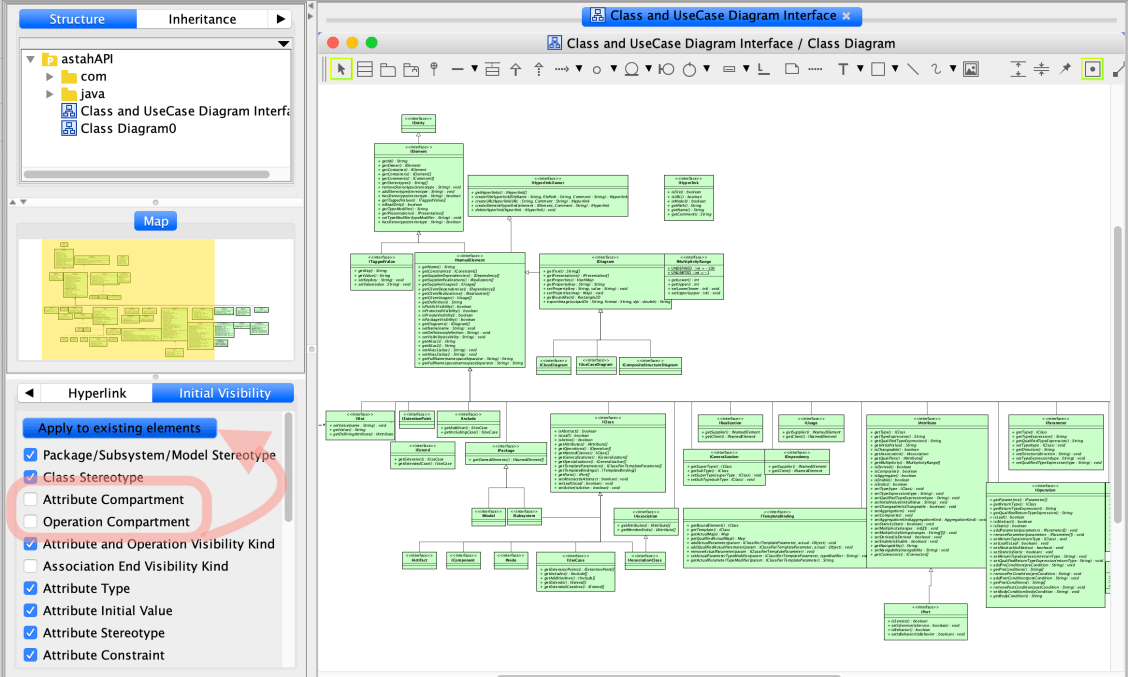The height and width of the screenshot is (677, 1128).
Task: Select the Note tool icon
Action: coord(791,69)
